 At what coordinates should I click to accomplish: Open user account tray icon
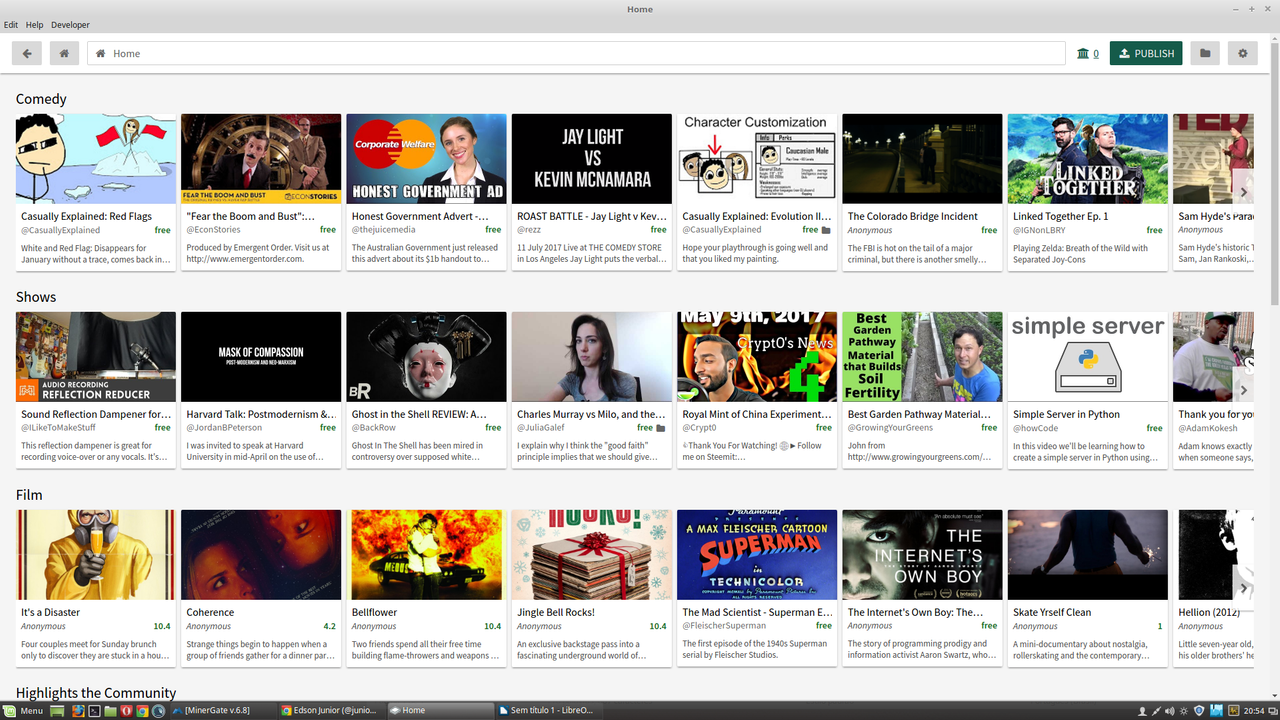[1142, 711]
